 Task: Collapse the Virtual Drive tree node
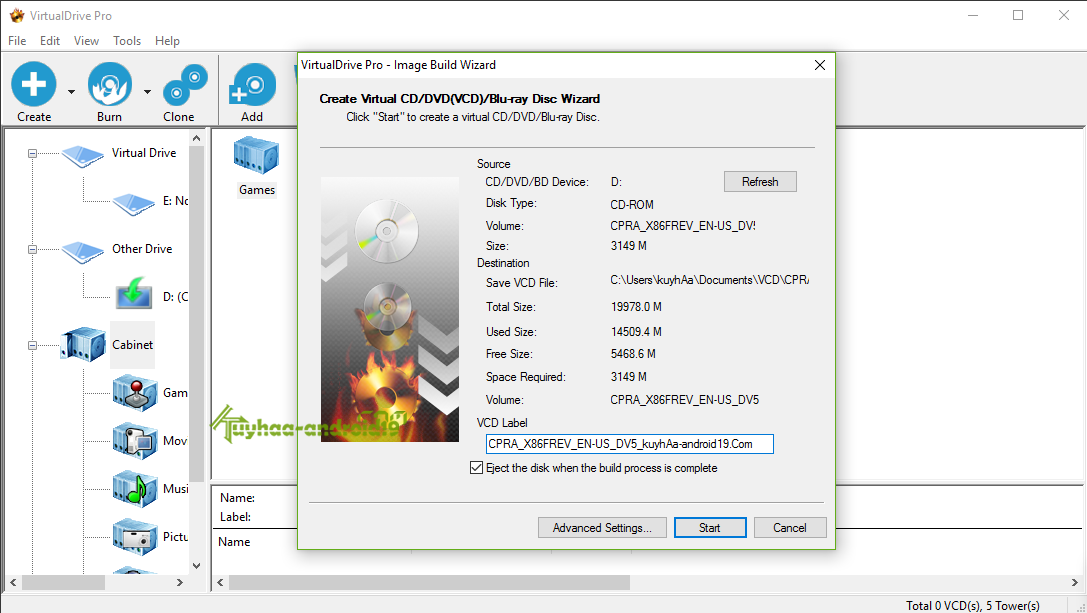point(32,153)
